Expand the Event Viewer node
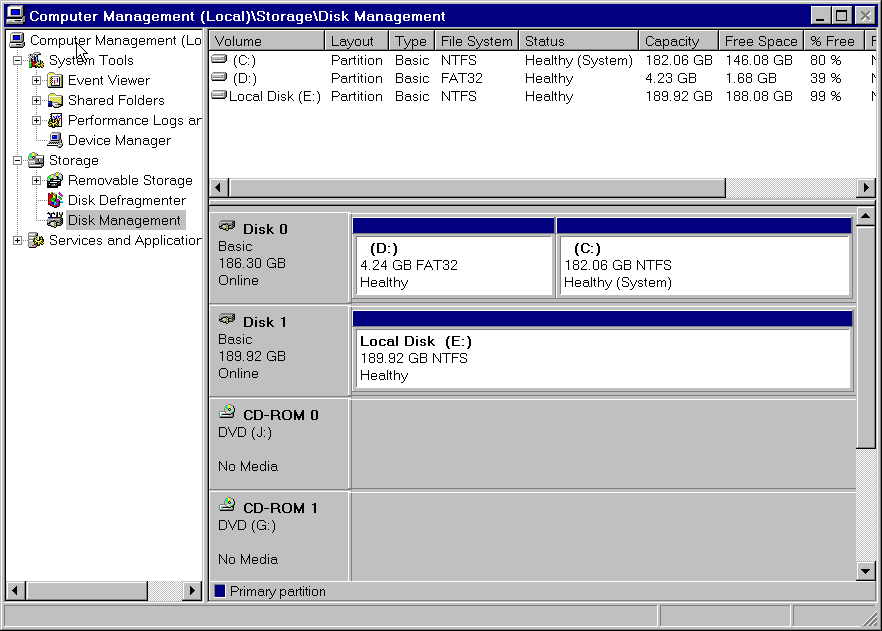The image size is (882, 631). click(x=37, y=80)
